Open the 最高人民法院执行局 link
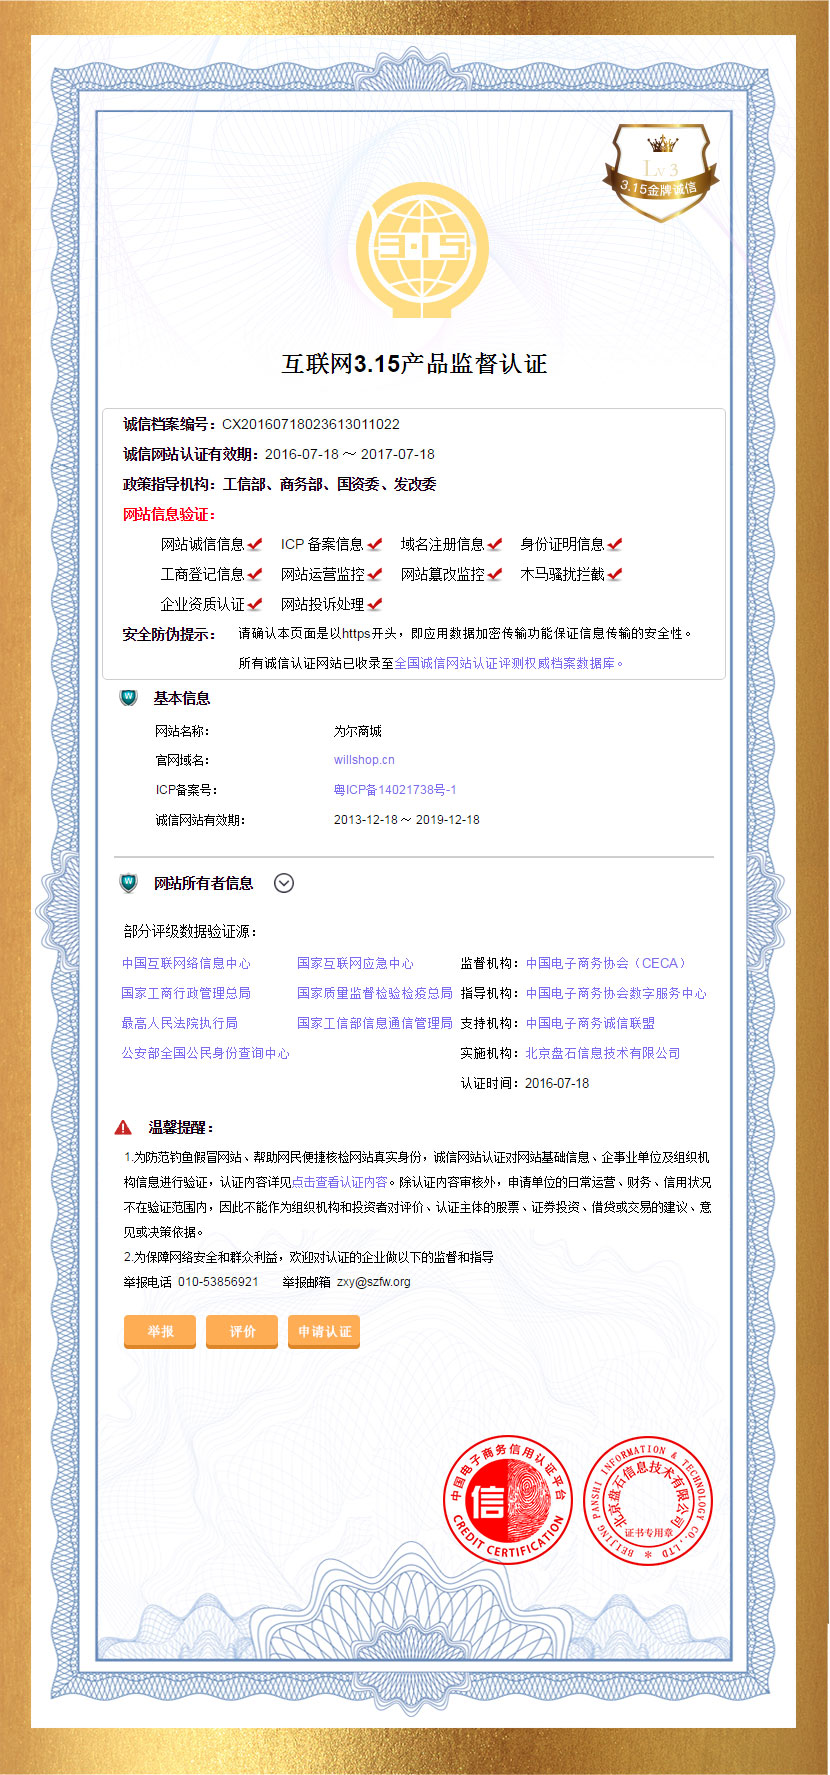The width and height of the screenshot is (830, 1775). [x=180, y=1023]
